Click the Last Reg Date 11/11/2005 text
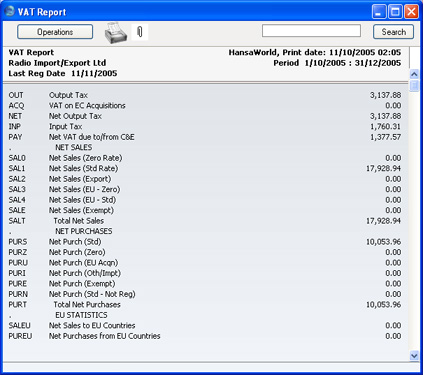 tap(63, 73)
